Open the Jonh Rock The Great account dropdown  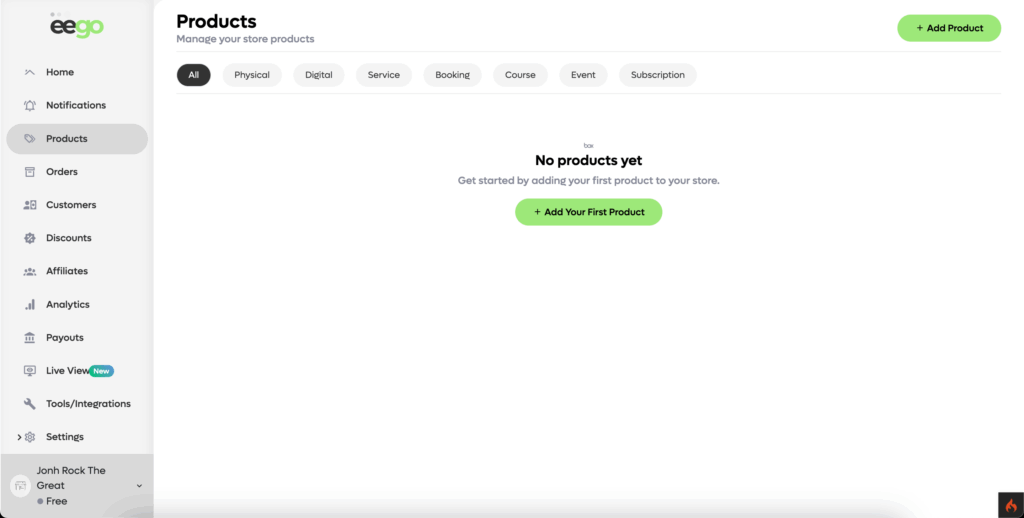coord(139,486)
